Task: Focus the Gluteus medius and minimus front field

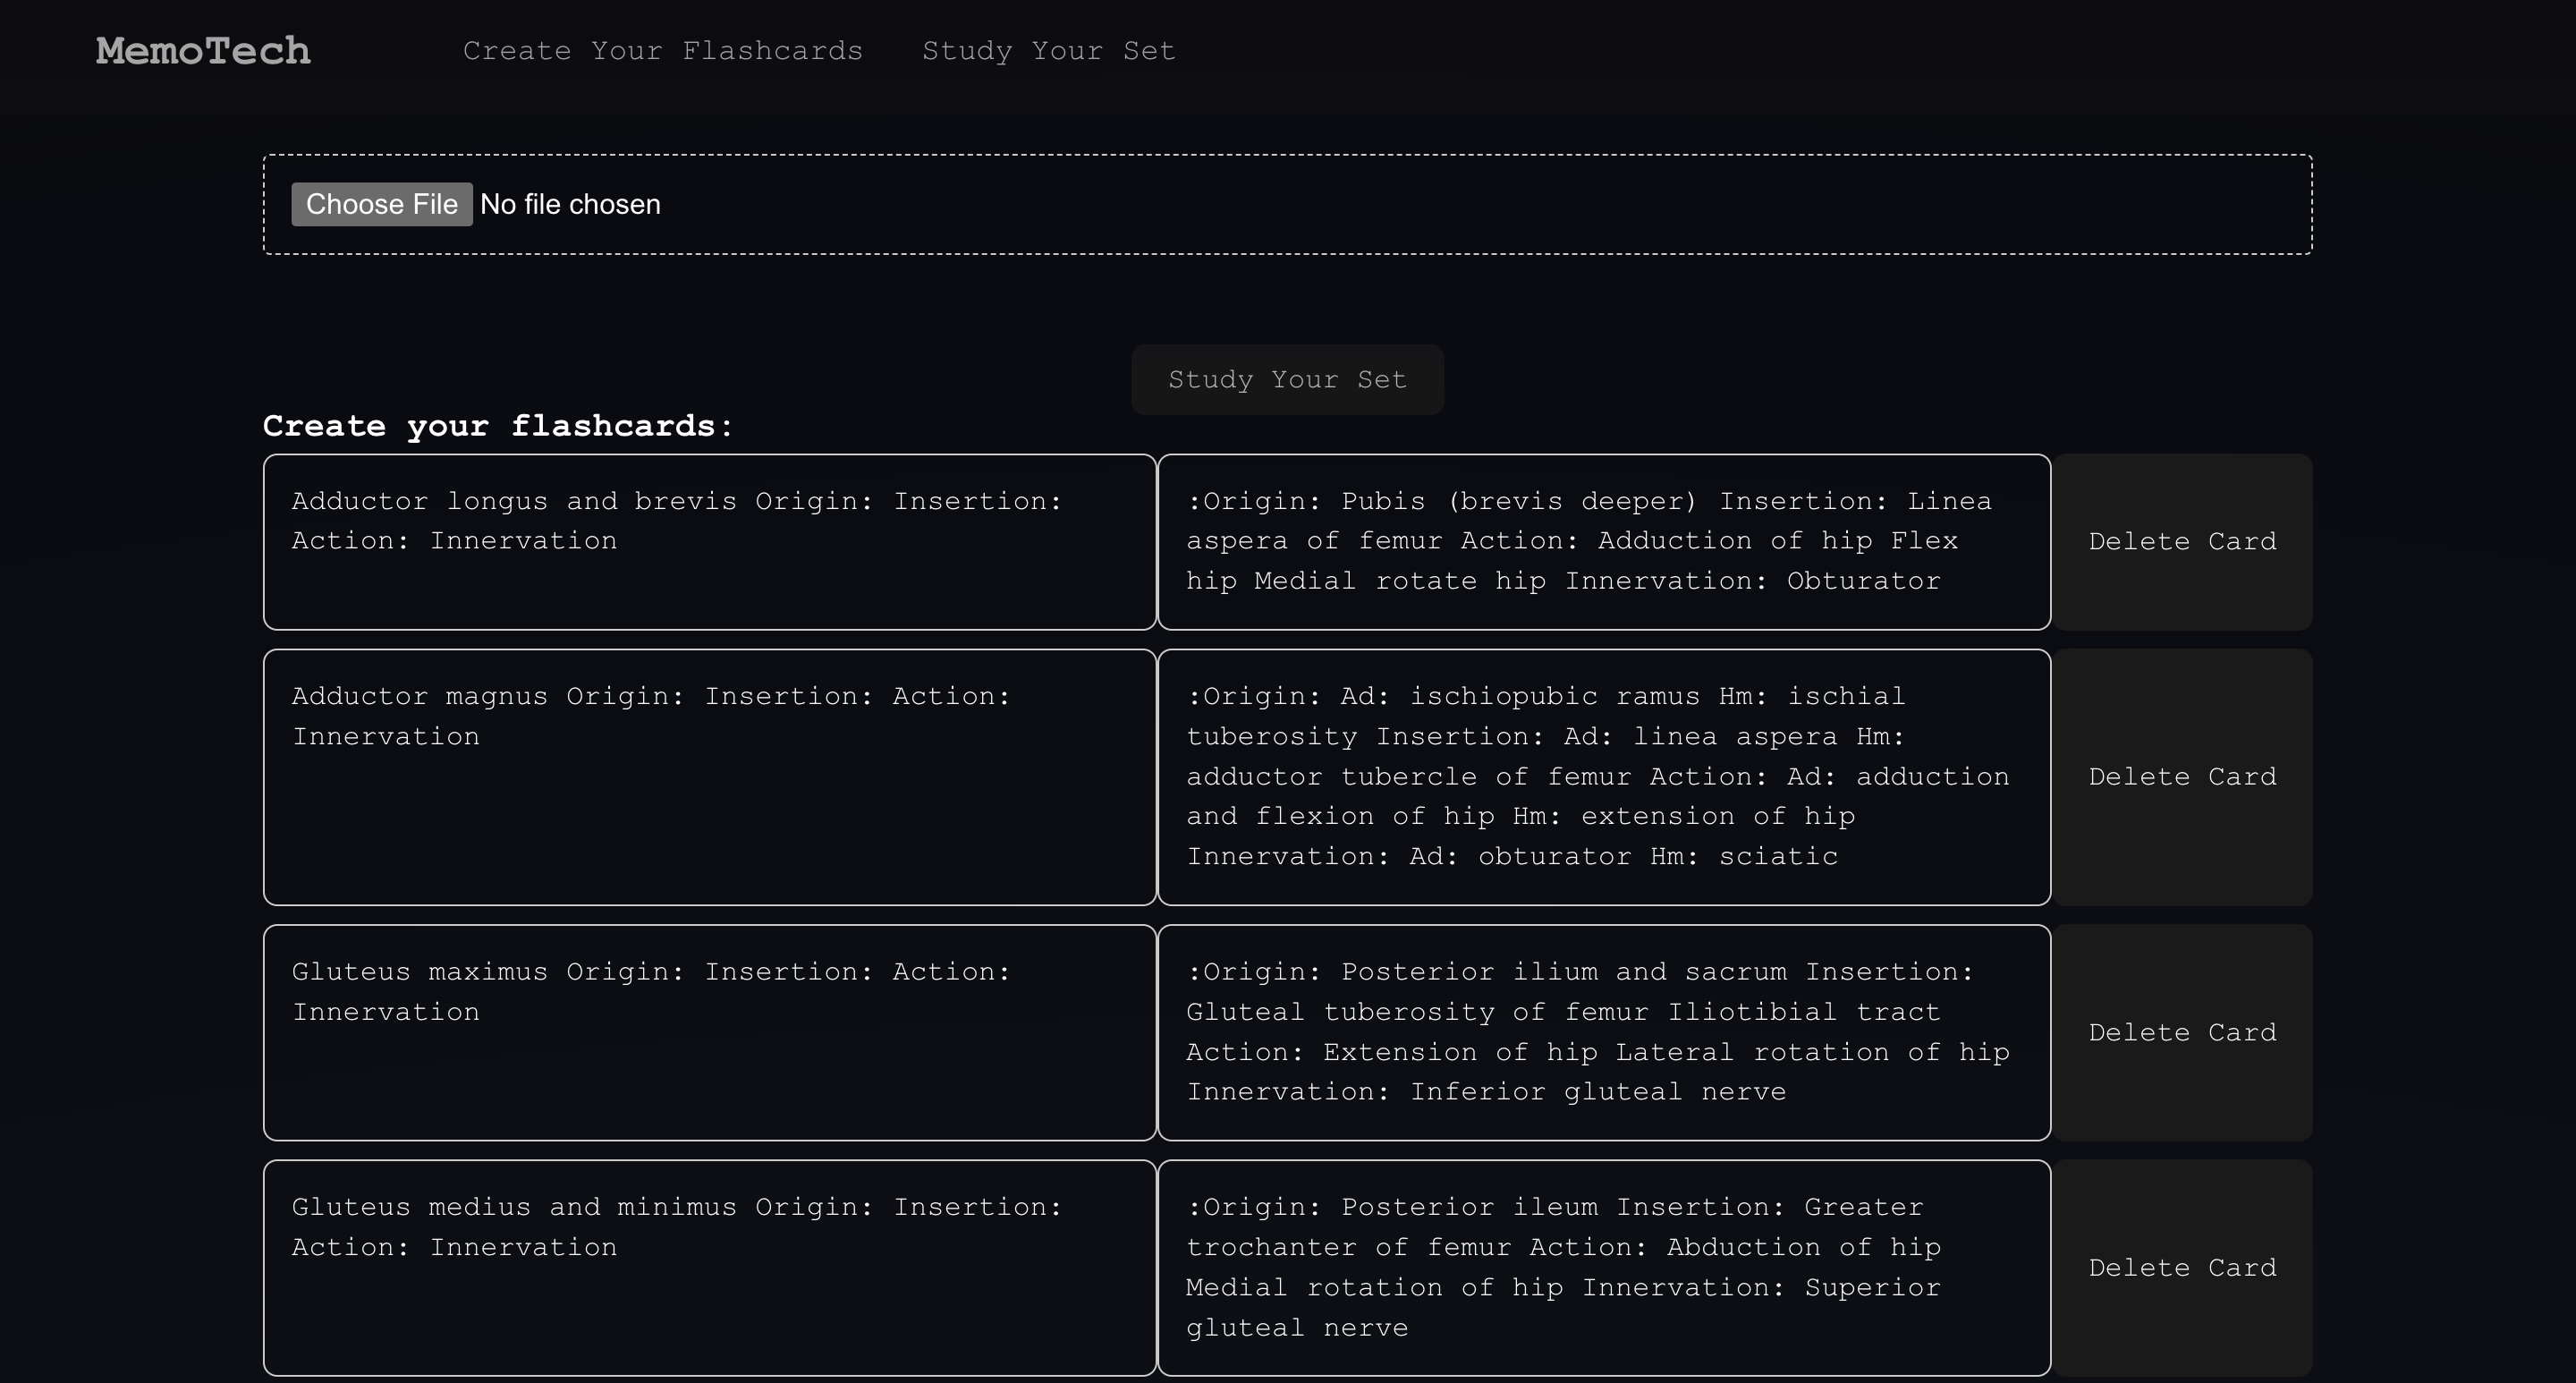Action: coord(709,1267)
